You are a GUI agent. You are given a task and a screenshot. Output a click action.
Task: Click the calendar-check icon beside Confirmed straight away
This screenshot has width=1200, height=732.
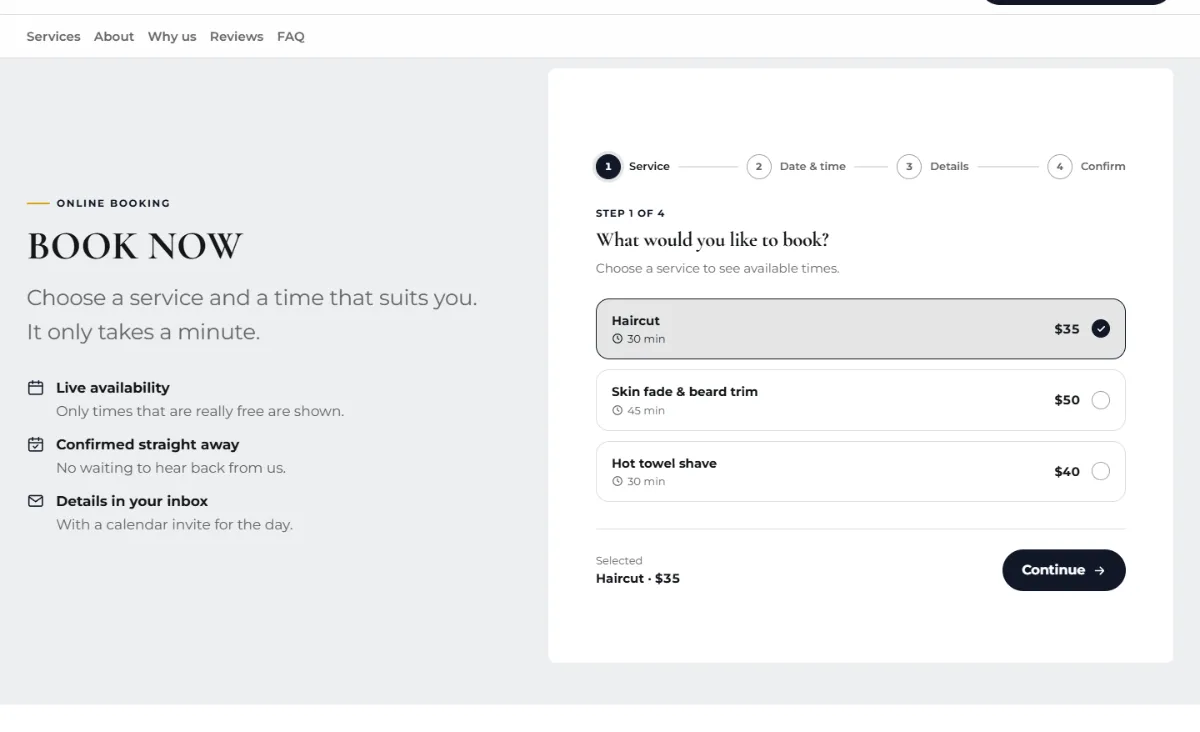tap(35, 444)
